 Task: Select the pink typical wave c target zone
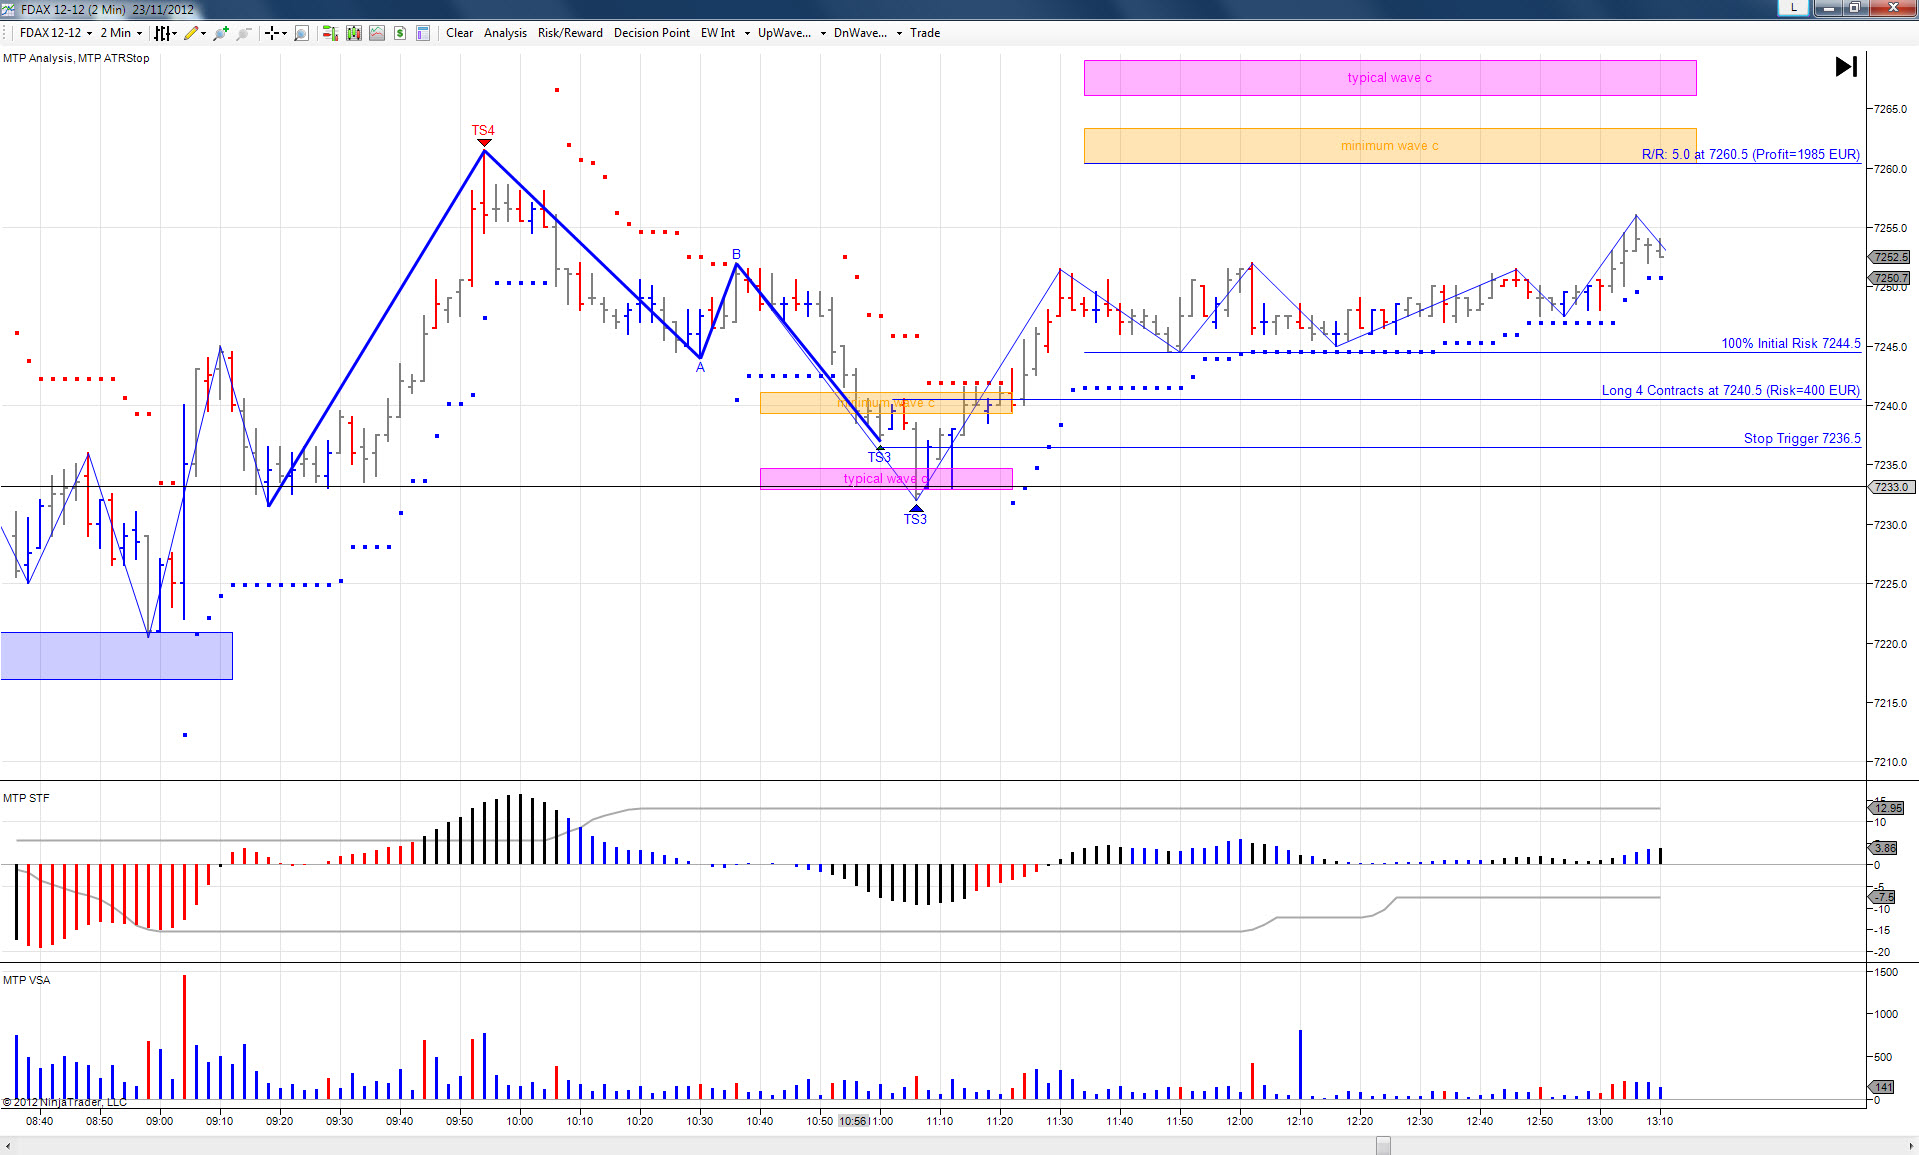(x=1390, y=78)
